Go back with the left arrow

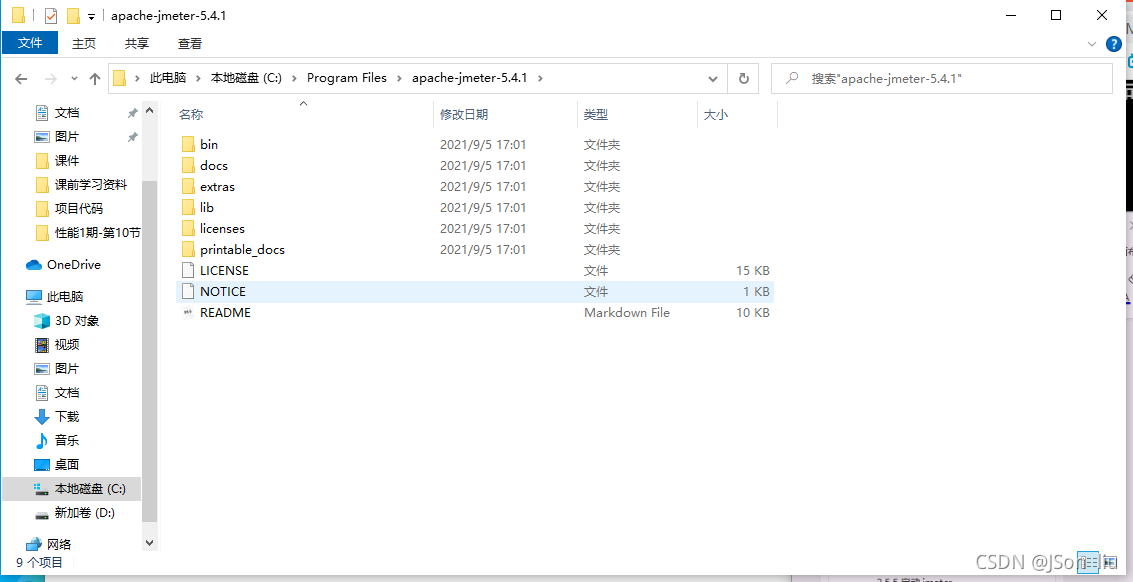coord(21,78)
